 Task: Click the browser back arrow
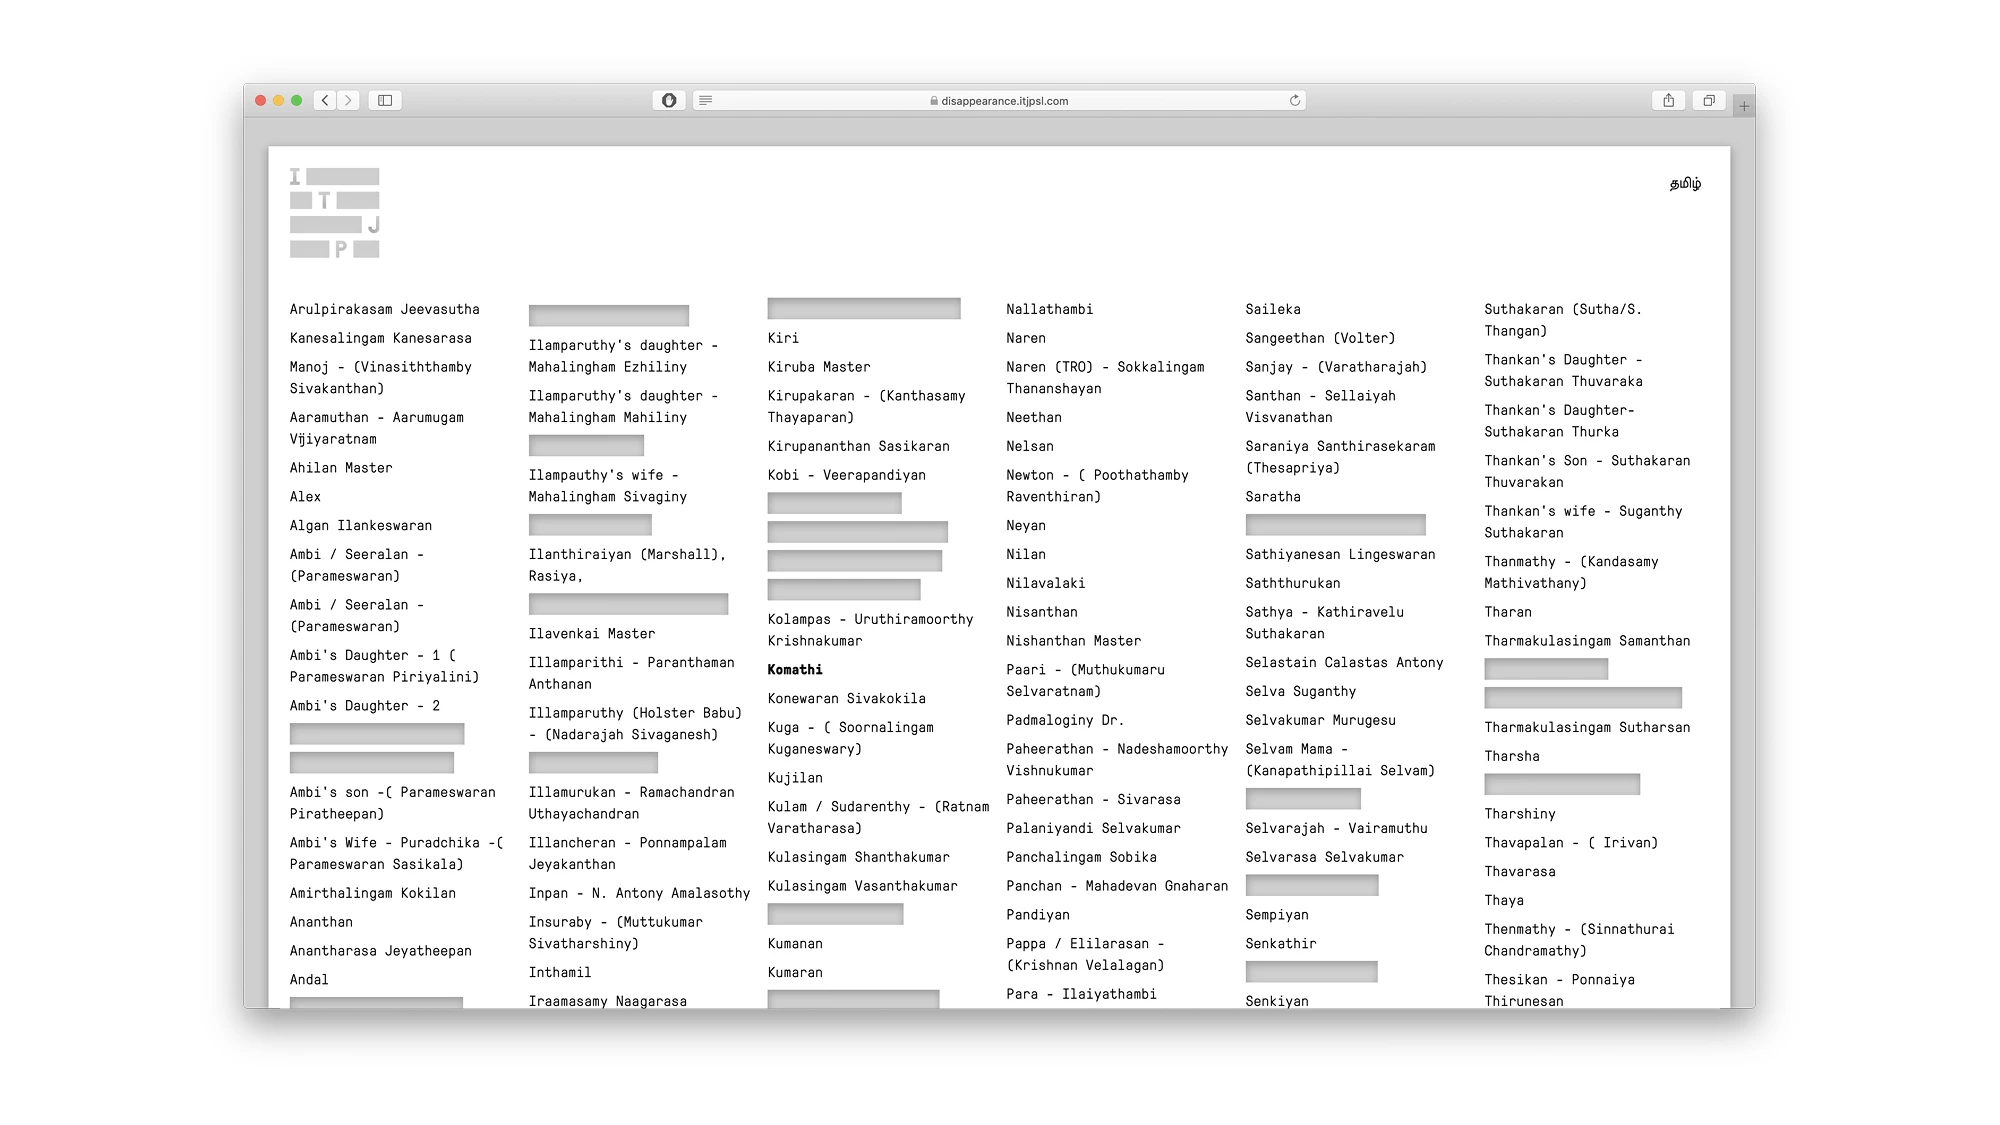[325, 100]
